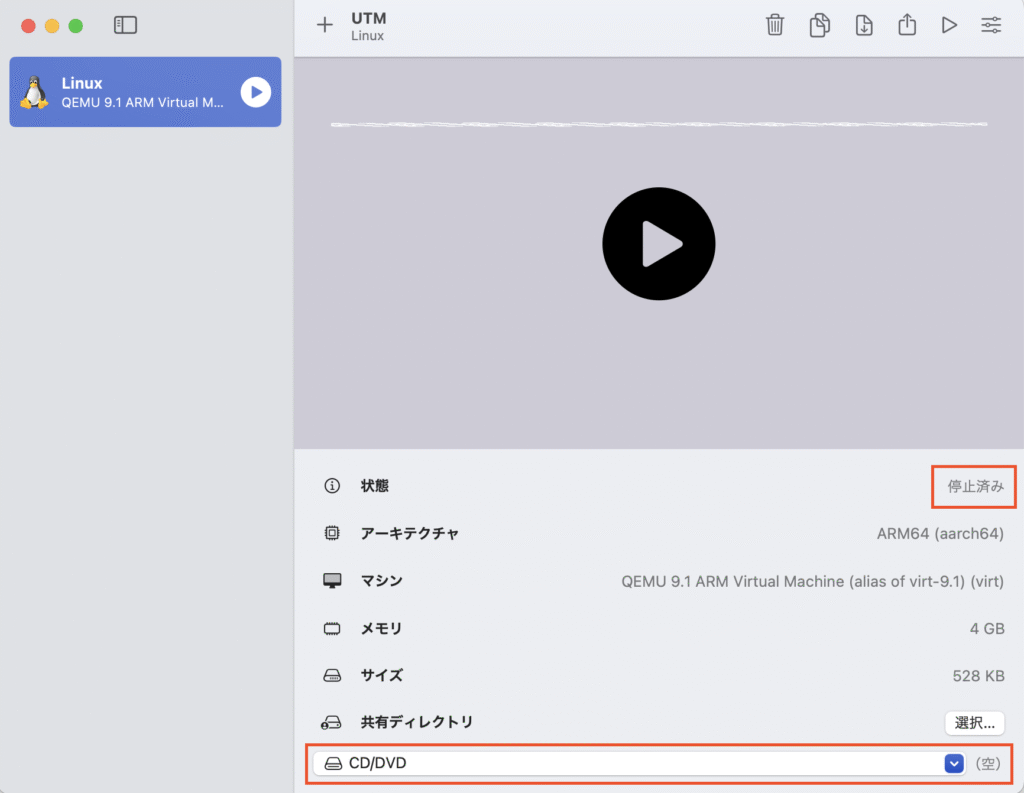
Task: Click the QEMU 9.1 ARM Virtual Machine value
Action: pos(812,581)
